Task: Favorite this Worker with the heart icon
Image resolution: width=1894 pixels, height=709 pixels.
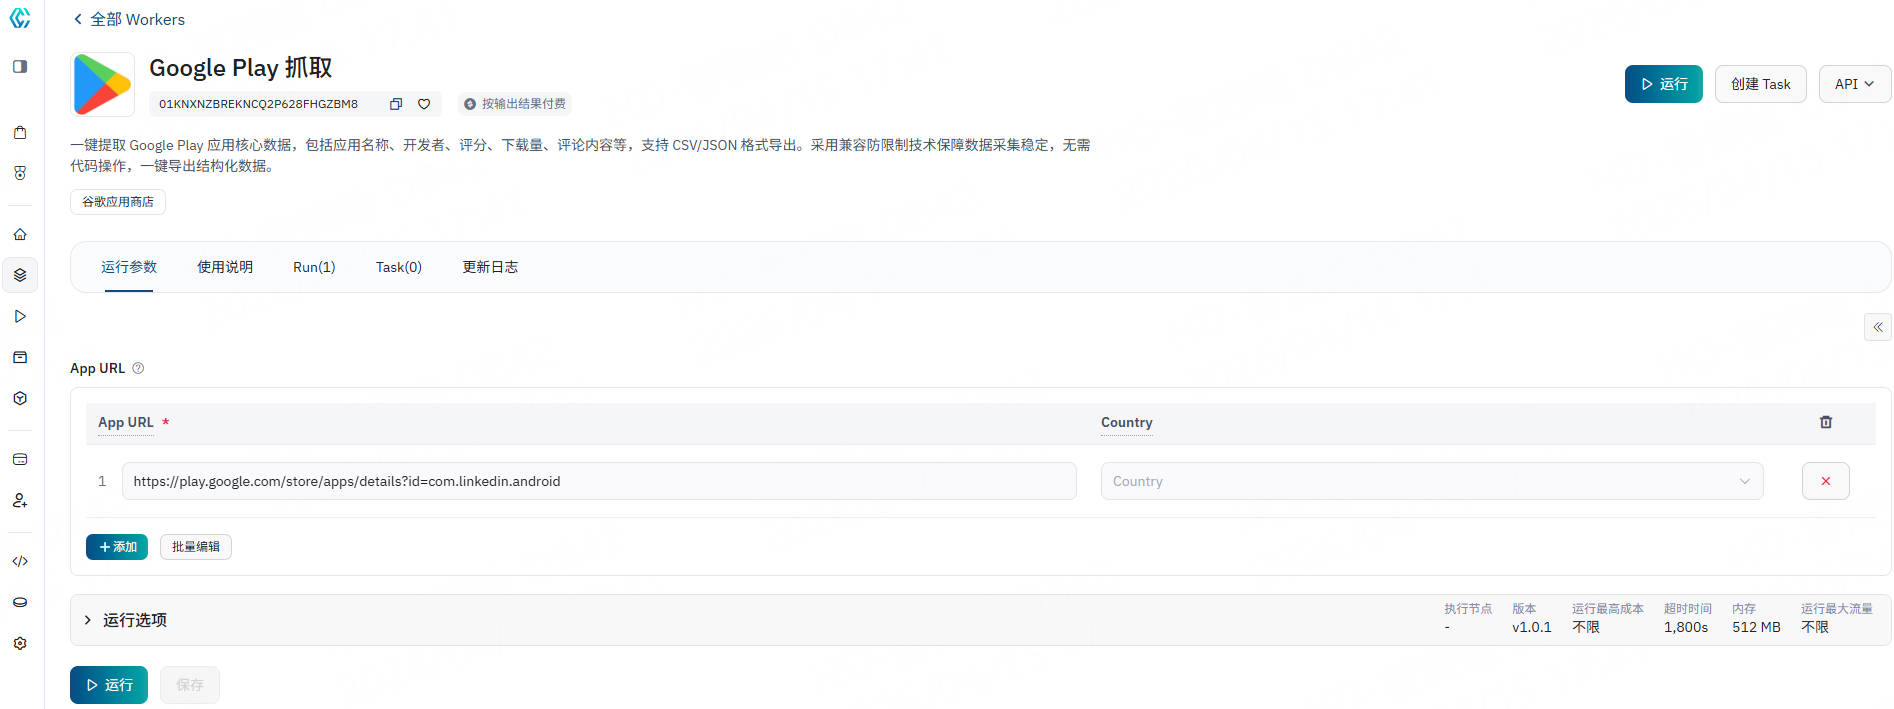Action: click(x=424, y=104)
